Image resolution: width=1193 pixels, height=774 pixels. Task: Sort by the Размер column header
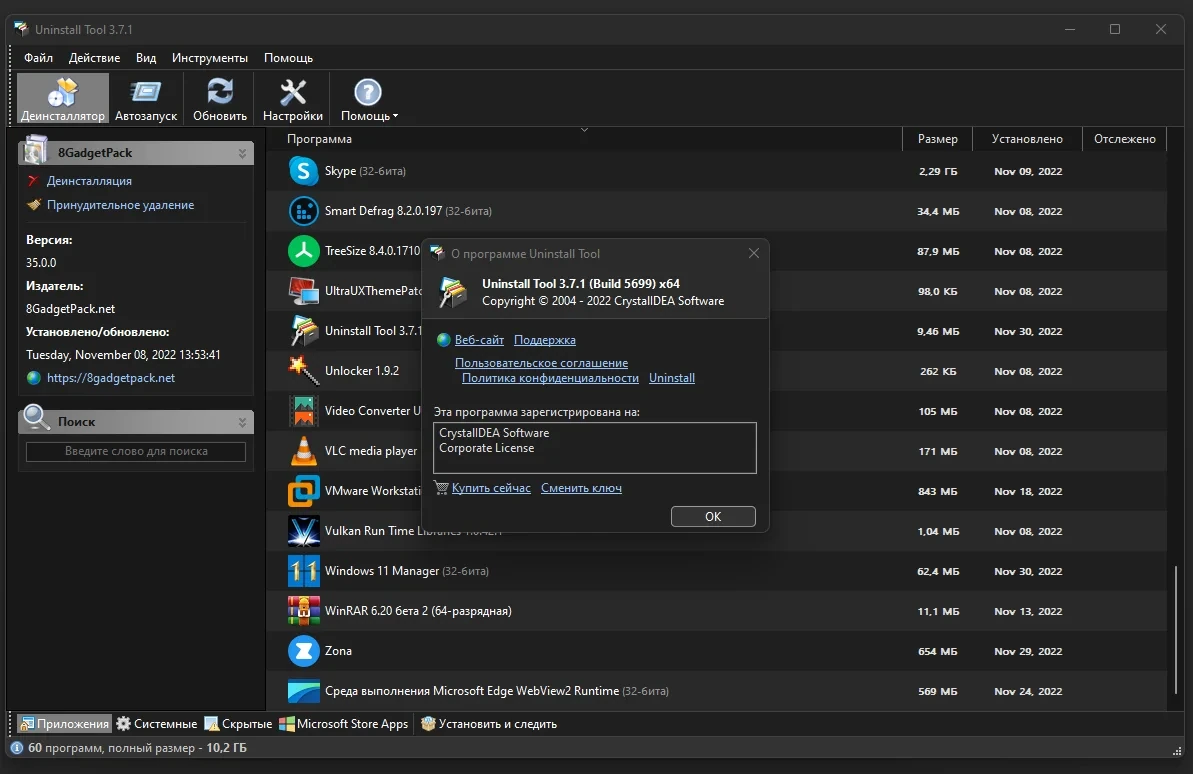pyautogui.click(x=937, y=139)
